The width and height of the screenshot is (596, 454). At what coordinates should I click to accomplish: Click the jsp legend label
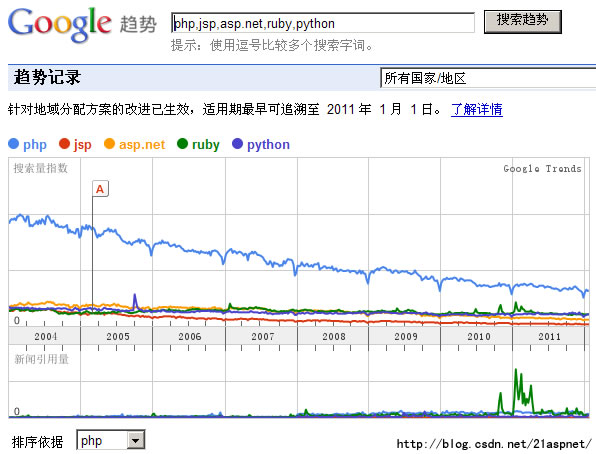(x=82, y=145)
